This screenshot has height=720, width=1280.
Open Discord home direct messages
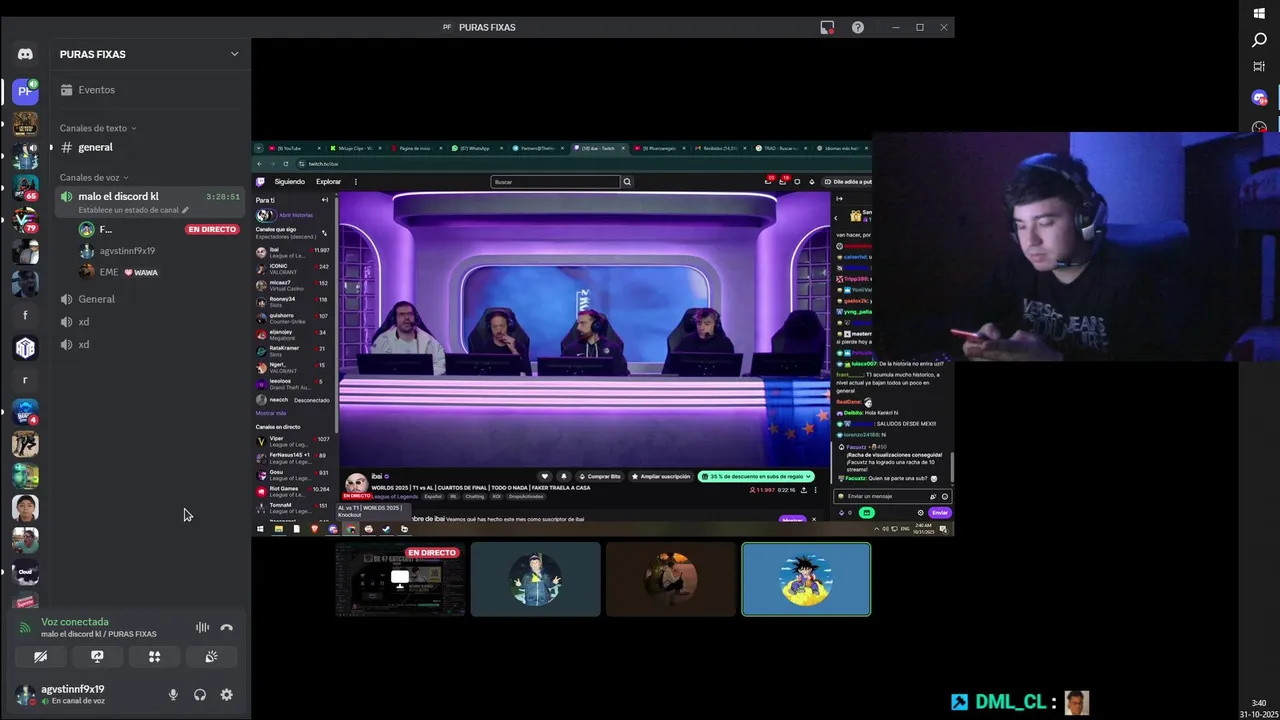[25, 54]
